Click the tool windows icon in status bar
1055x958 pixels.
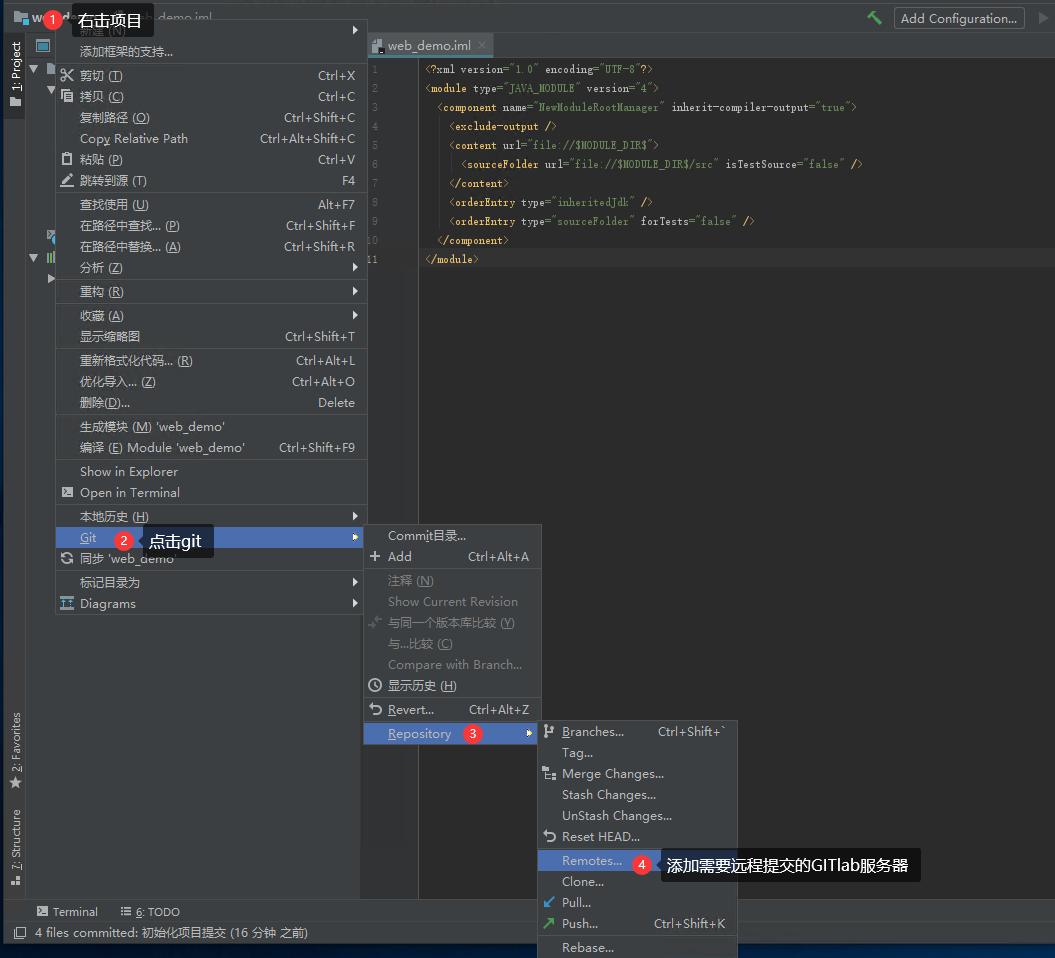(x=20, y=932)
